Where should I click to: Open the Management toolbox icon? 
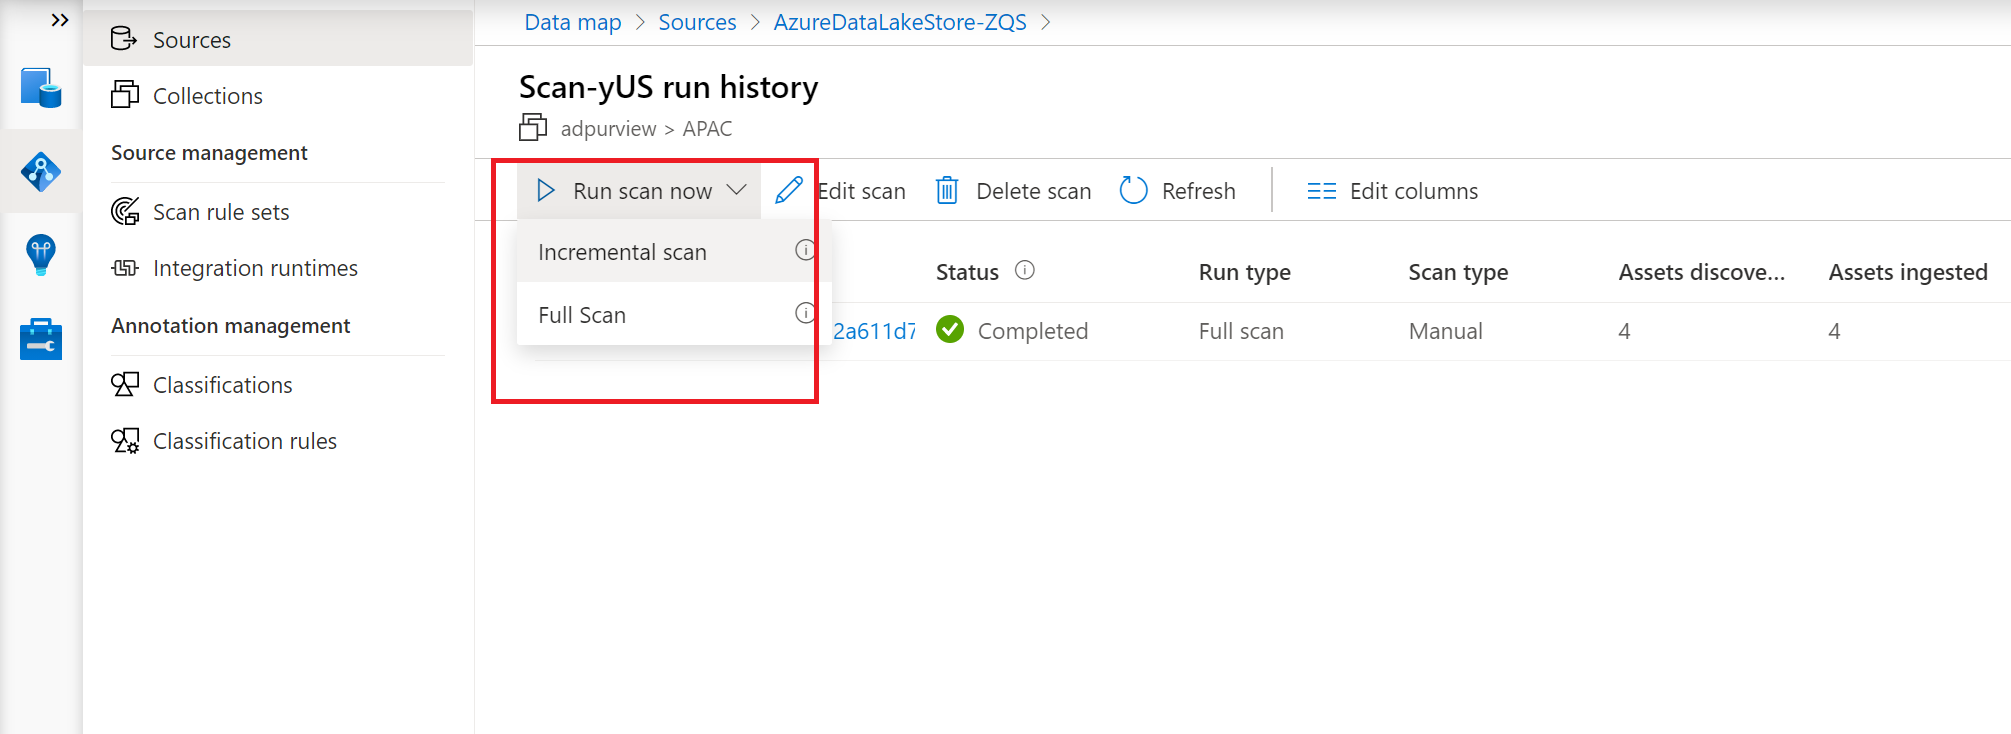(41, 339)
